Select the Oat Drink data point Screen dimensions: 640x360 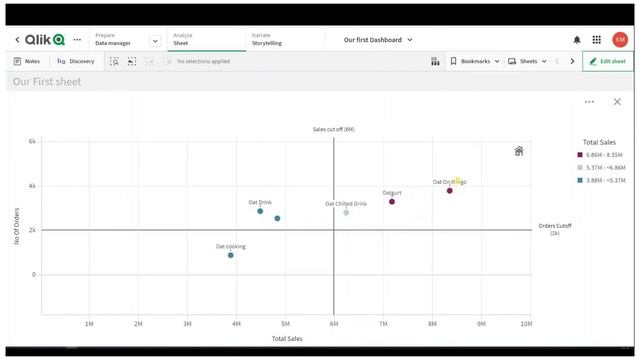pos(260,211)
